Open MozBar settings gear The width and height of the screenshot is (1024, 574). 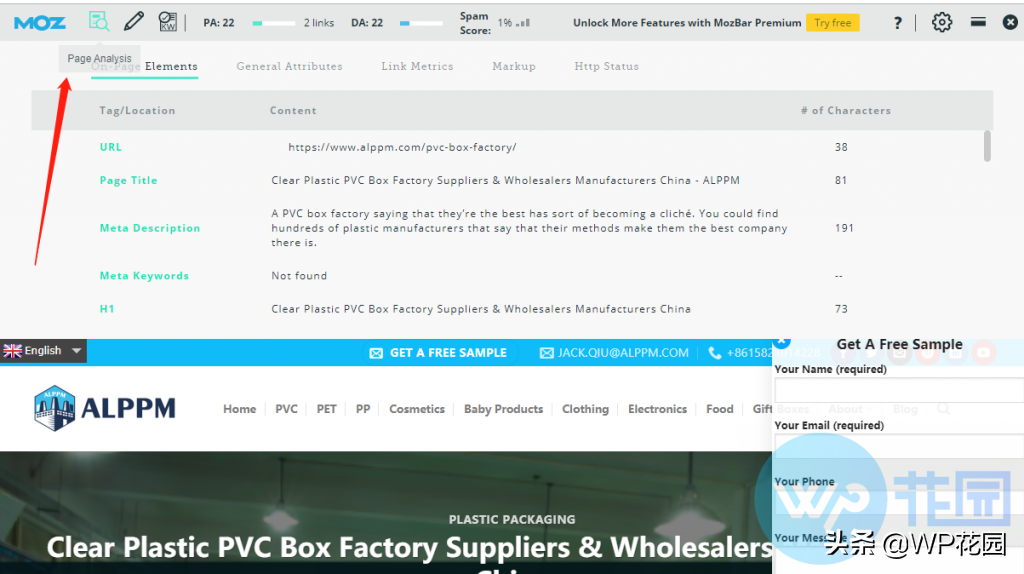point(942,22)
